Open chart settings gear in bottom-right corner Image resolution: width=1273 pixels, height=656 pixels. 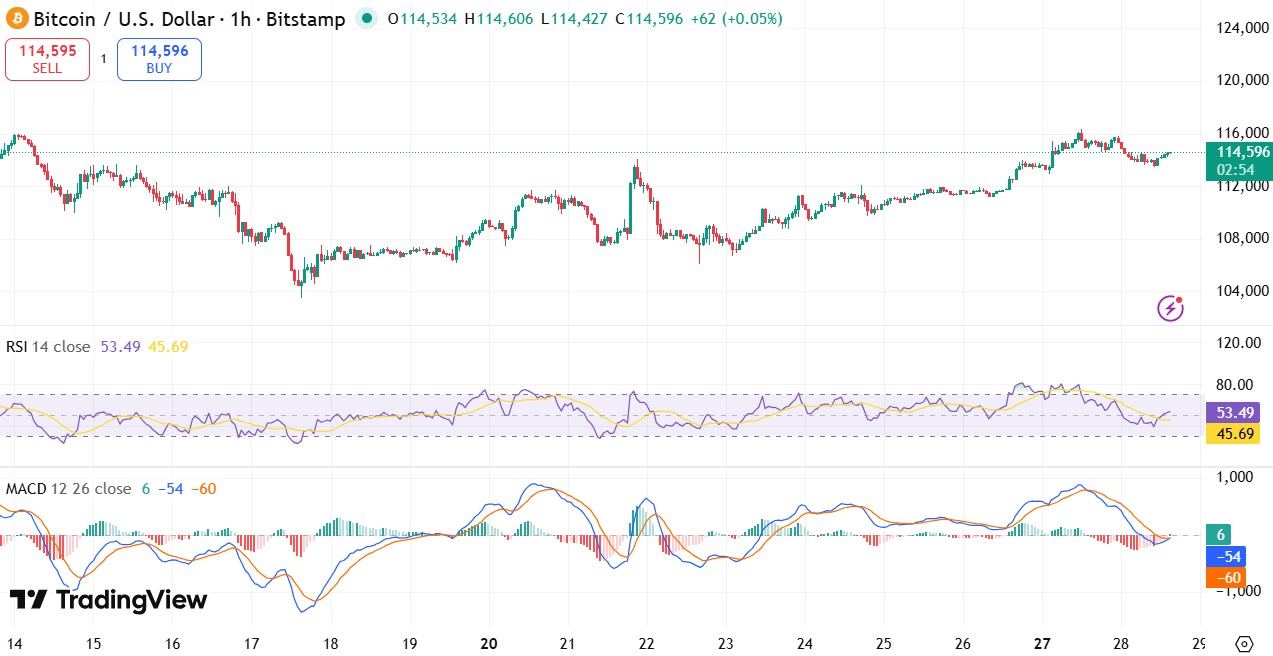point(1244,643)
